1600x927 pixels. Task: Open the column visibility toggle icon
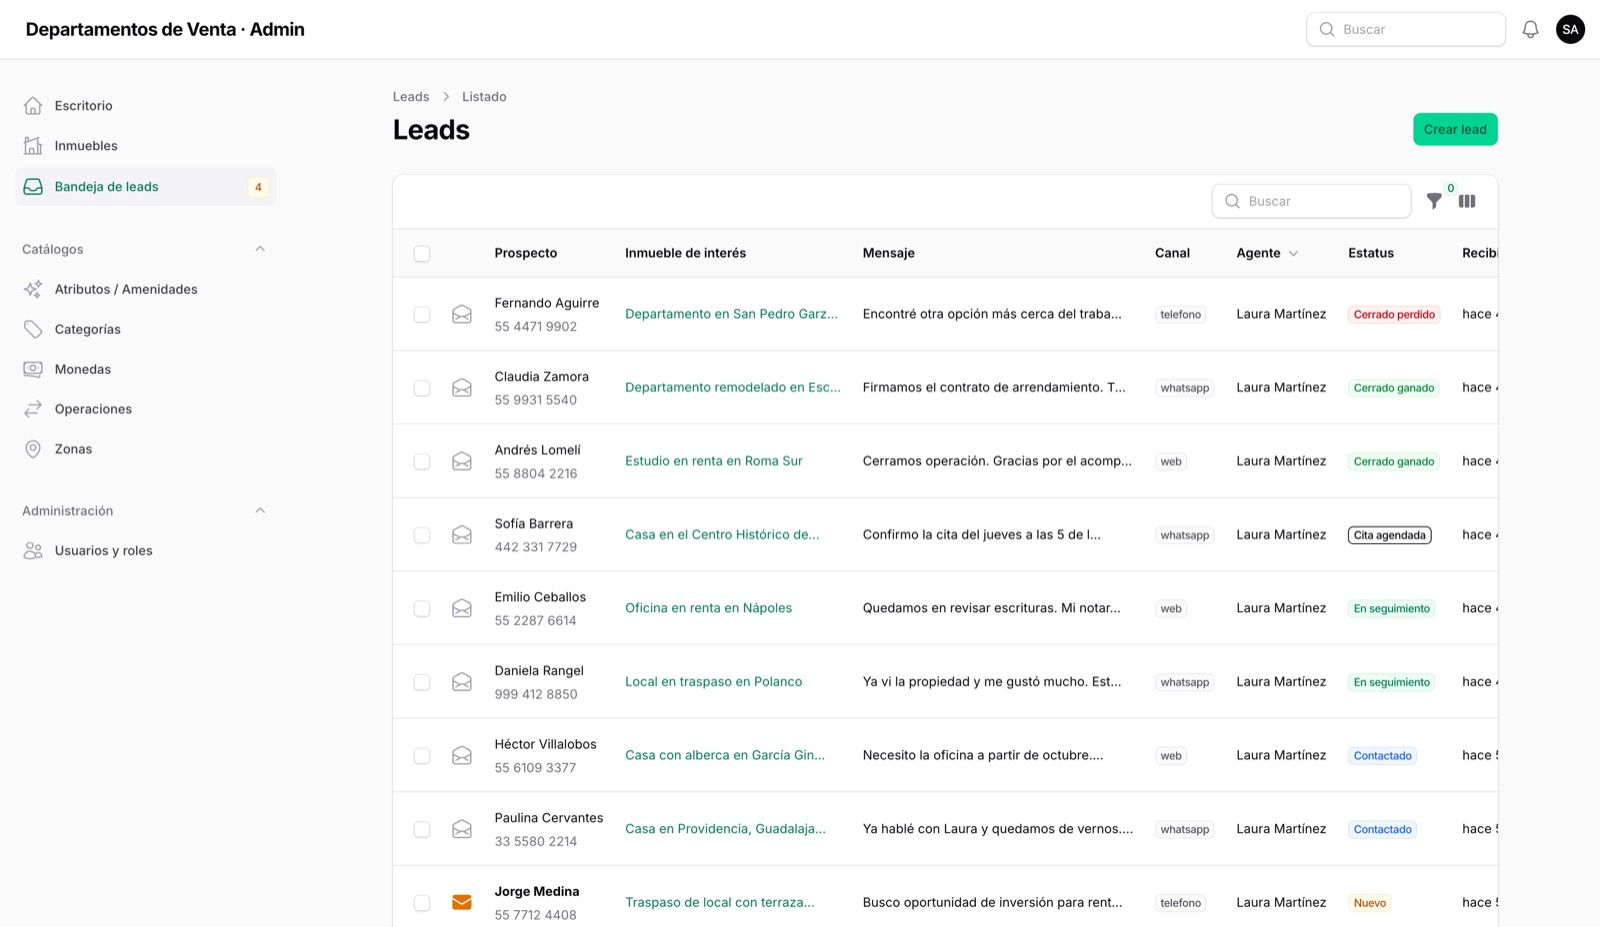(1467, 201)
